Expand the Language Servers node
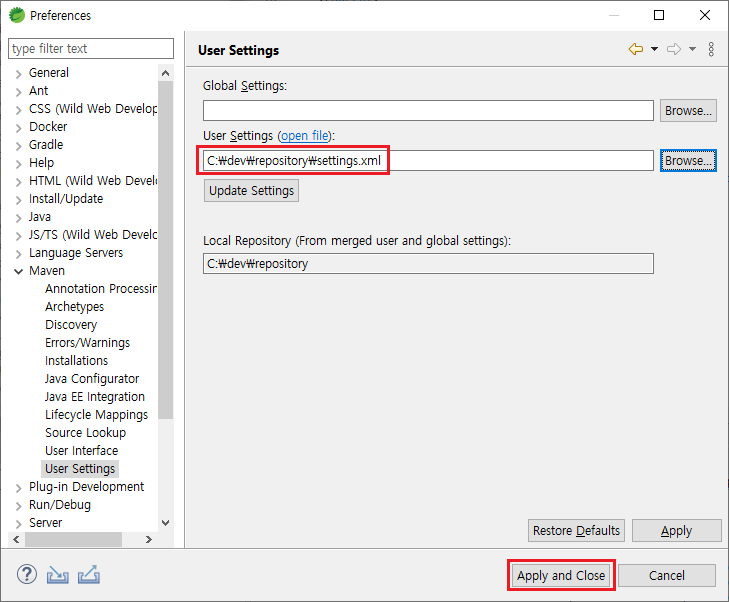 [x=19, y=254]
